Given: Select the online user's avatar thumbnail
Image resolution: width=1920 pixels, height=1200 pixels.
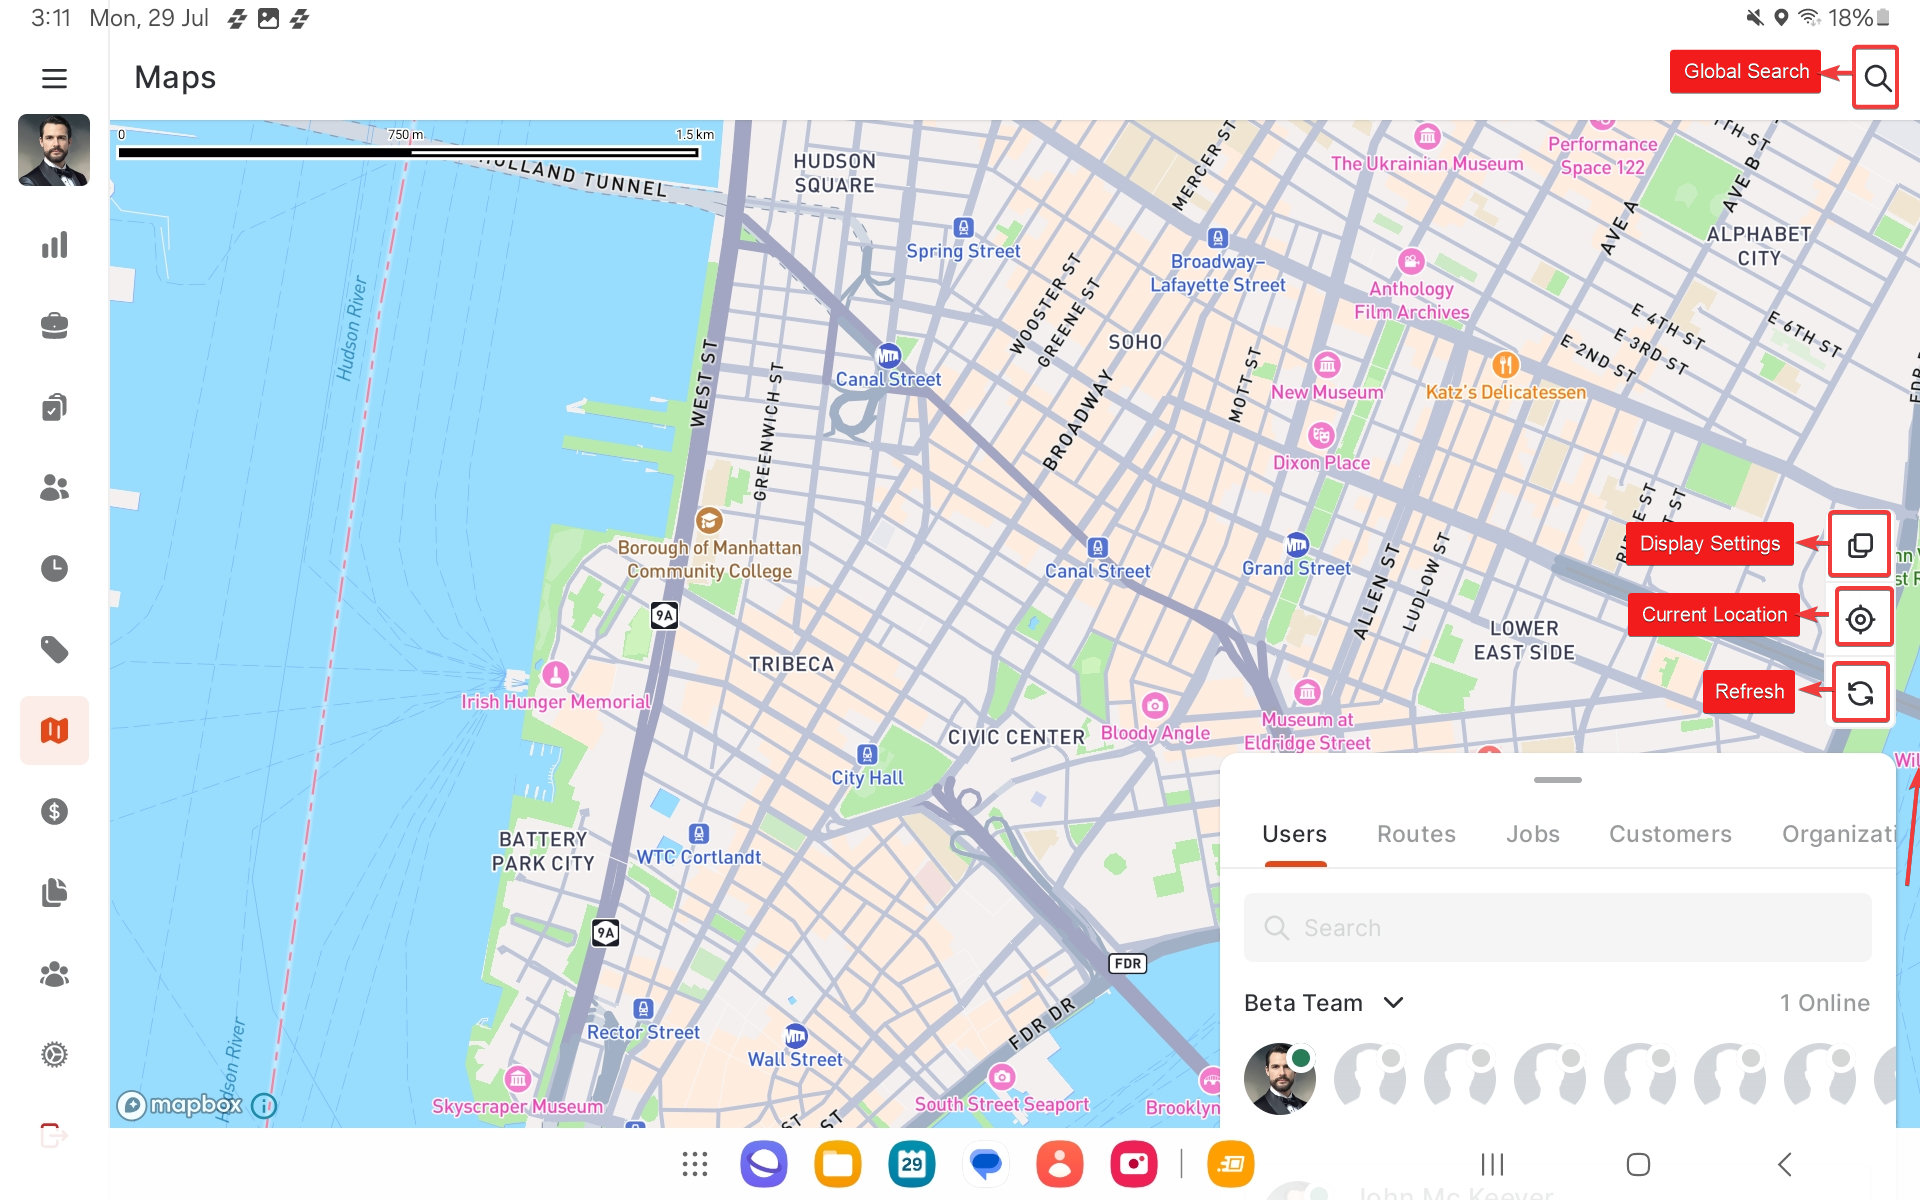Looking at the screenshot, I should [x=1279, y=1079].
